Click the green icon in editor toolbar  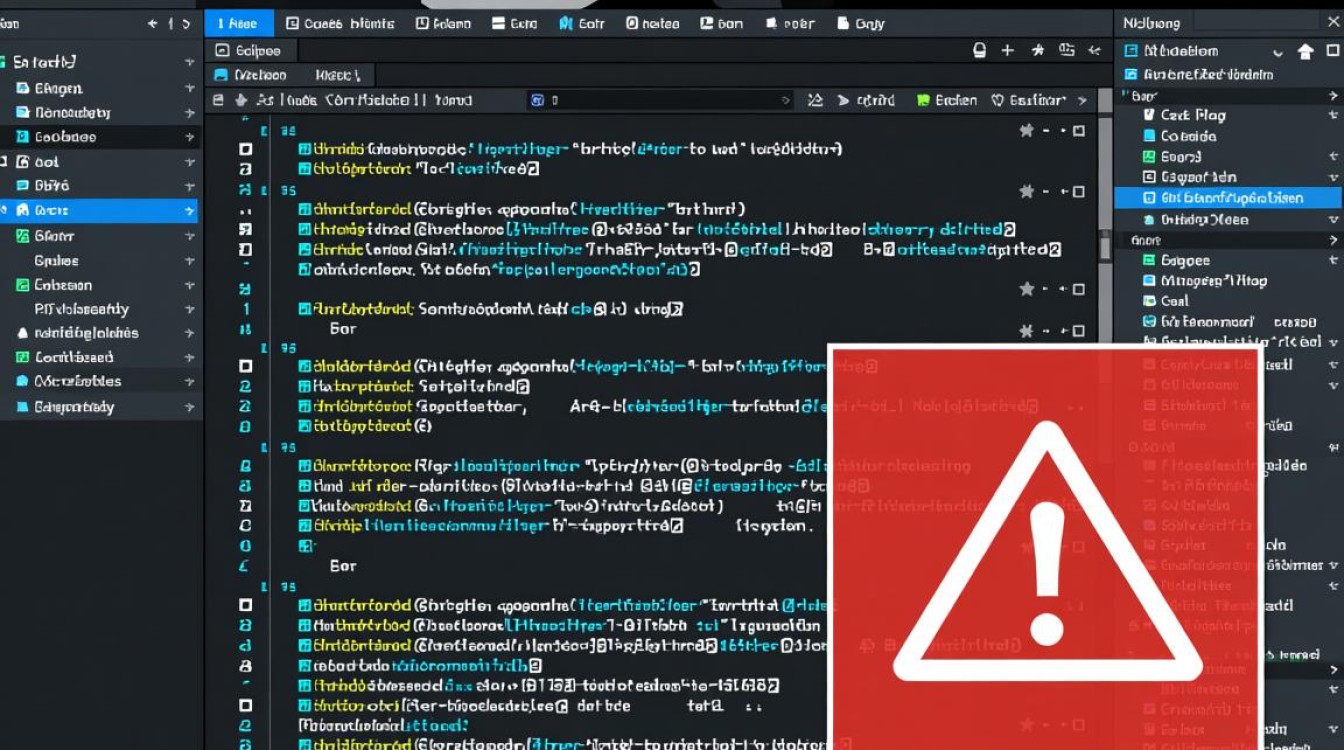pos(924,100)
